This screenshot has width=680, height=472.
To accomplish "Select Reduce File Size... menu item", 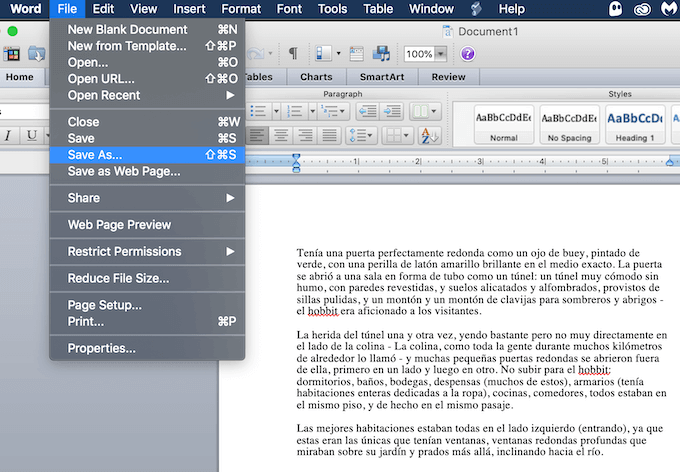I will [x=118, y=278].
